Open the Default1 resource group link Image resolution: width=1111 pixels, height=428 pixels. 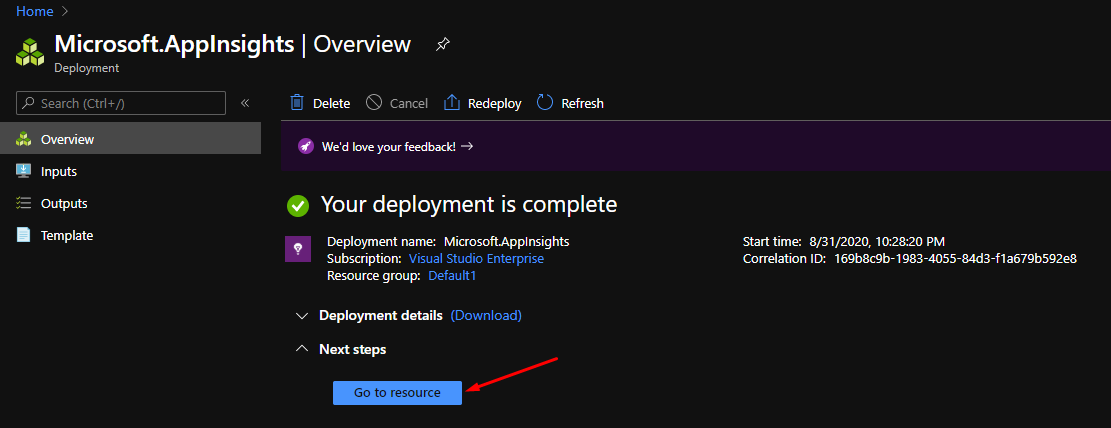[x=452, y=275]
